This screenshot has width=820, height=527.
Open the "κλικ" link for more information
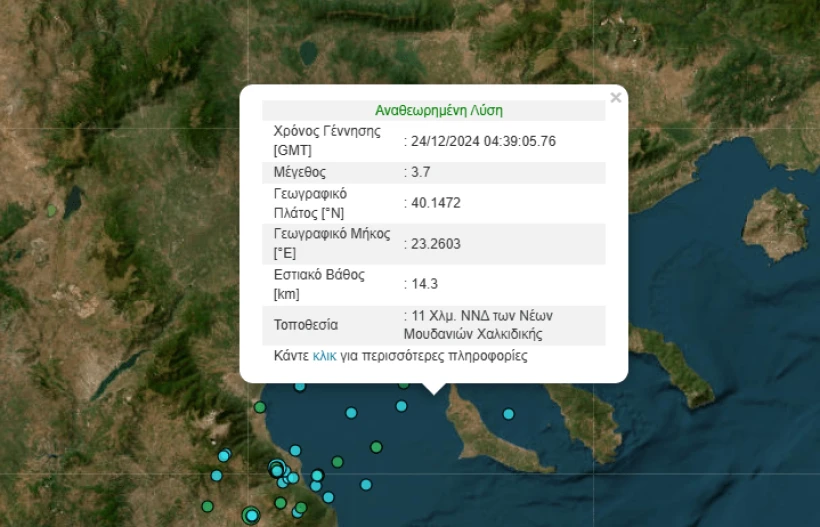coord(324,356)
